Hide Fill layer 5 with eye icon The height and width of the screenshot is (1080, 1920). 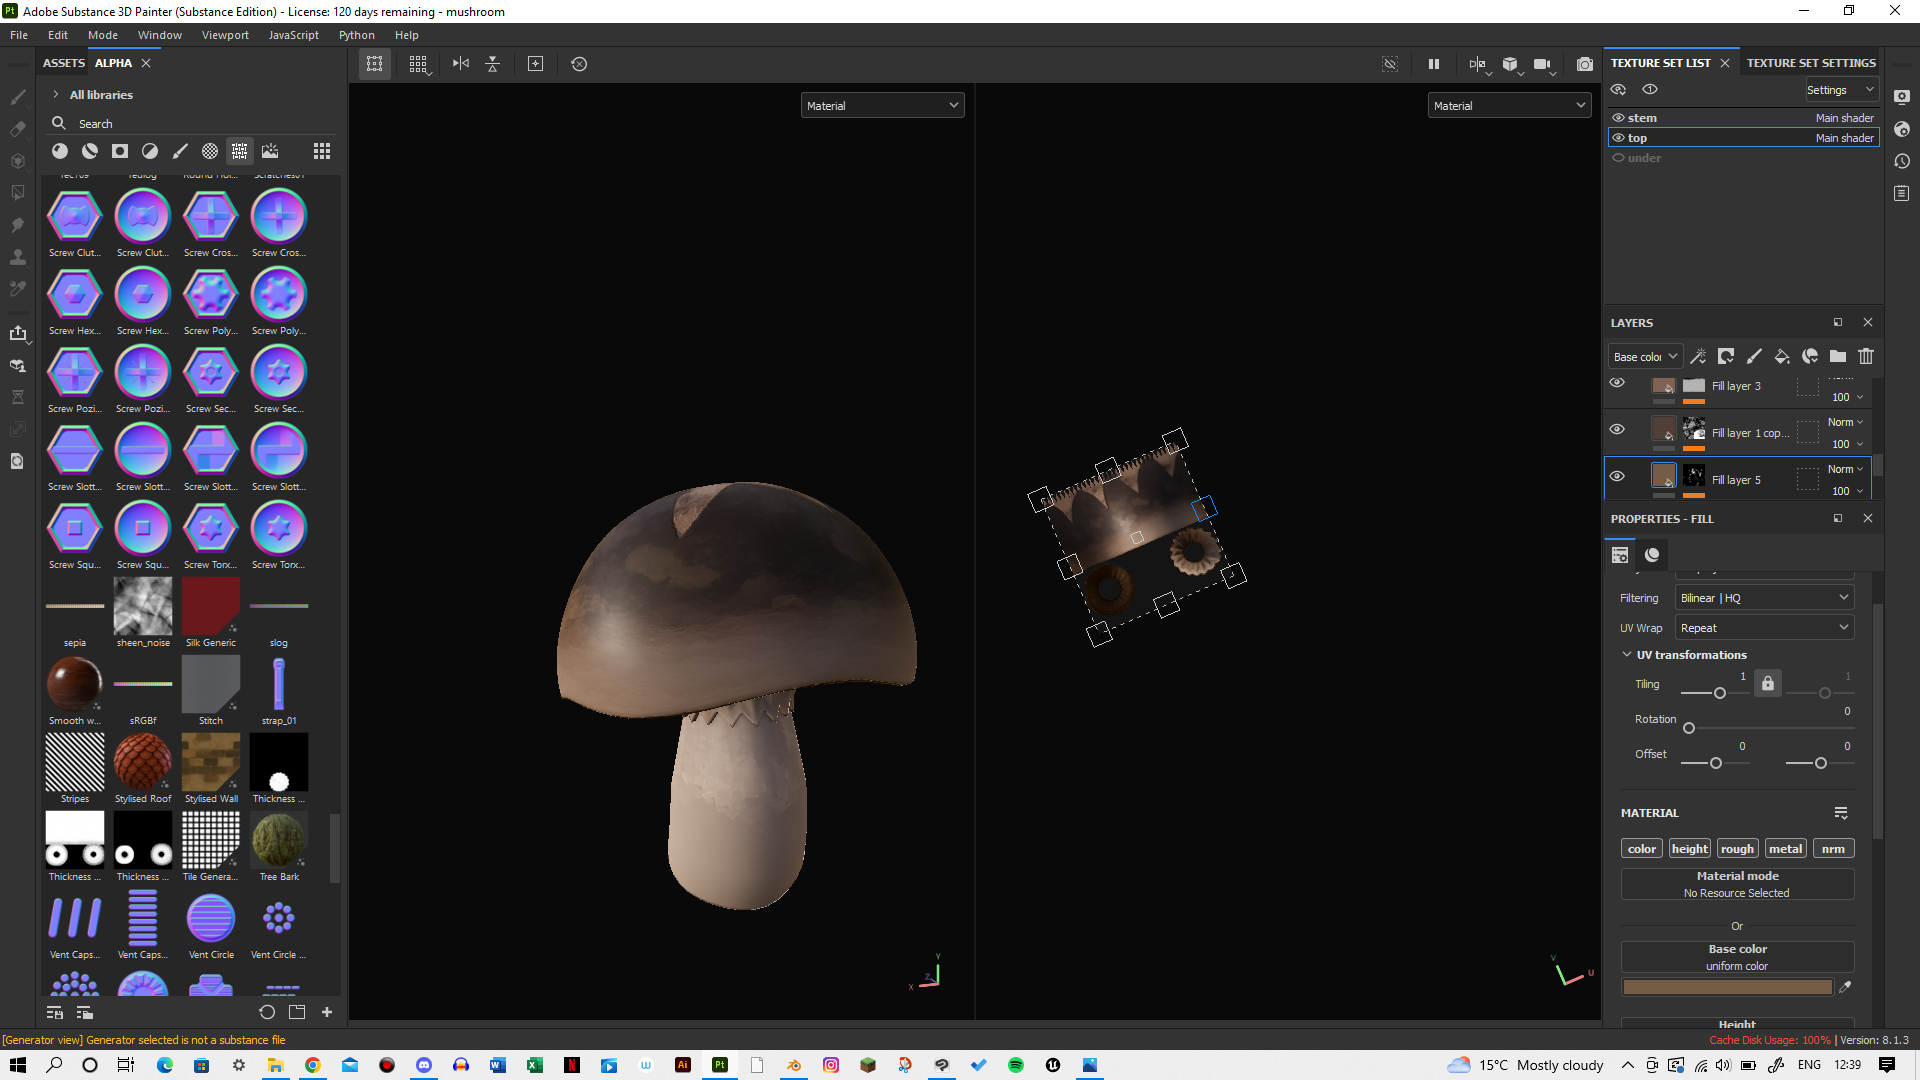coord(1617,476)
